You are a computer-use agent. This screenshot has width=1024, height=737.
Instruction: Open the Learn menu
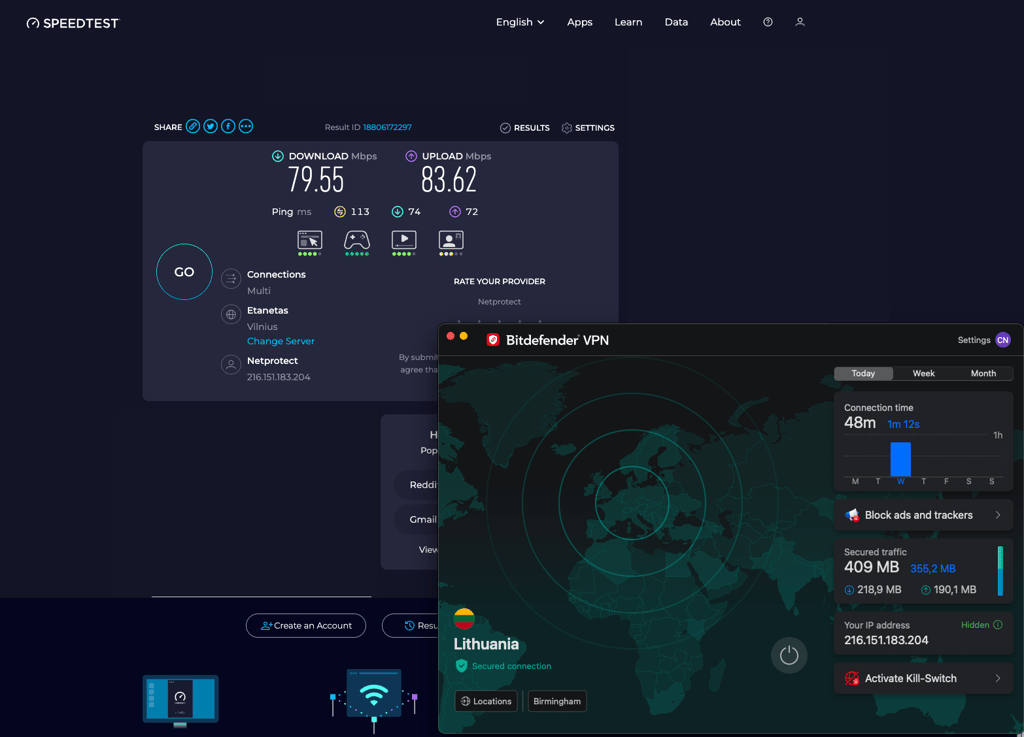(628, 22)
